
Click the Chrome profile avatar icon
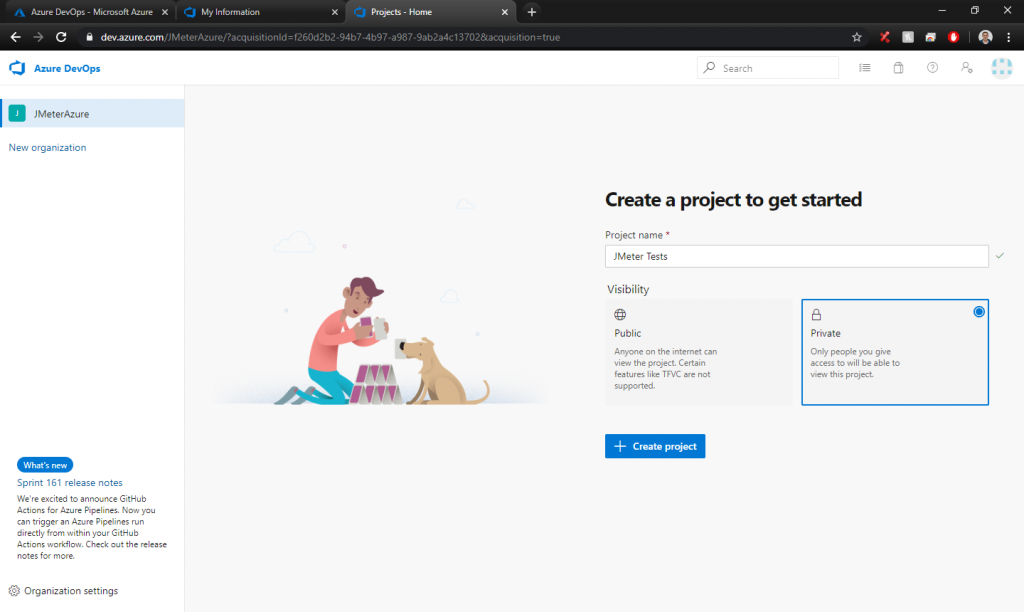[985, 37]
